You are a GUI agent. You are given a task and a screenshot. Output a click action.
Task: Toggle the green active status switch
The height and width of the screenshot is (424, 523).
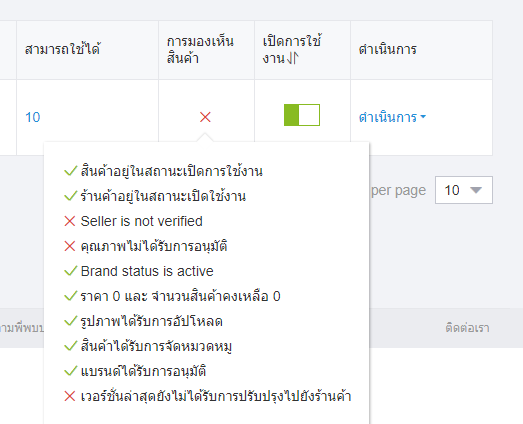302,115
